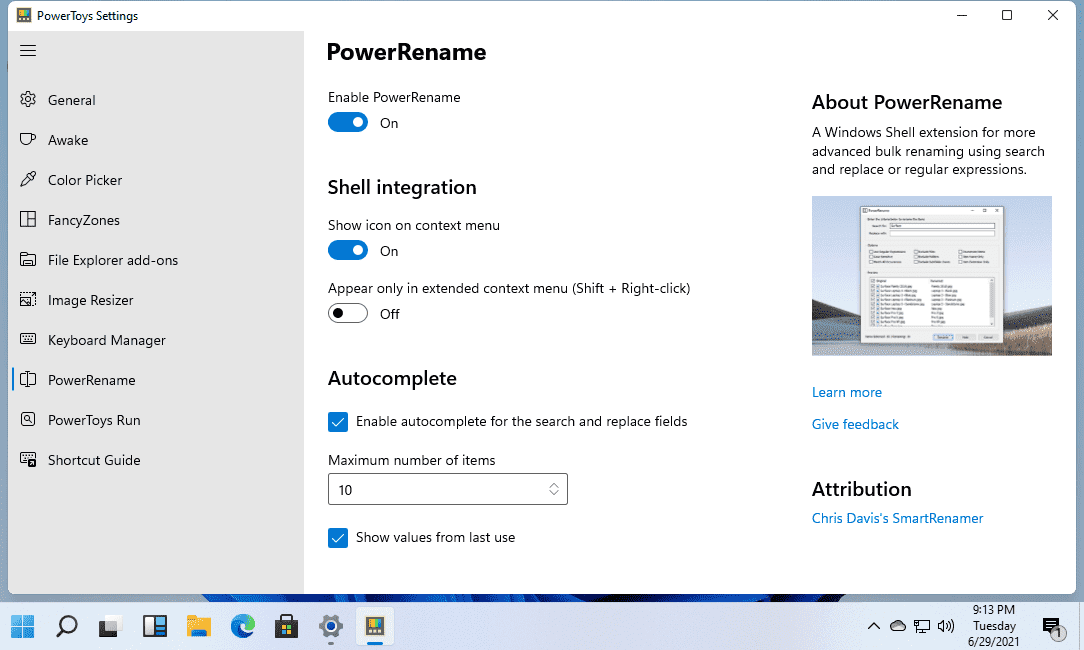Click the Learn more link
This screenshot has height=650, width=1084.
[846, 392]
